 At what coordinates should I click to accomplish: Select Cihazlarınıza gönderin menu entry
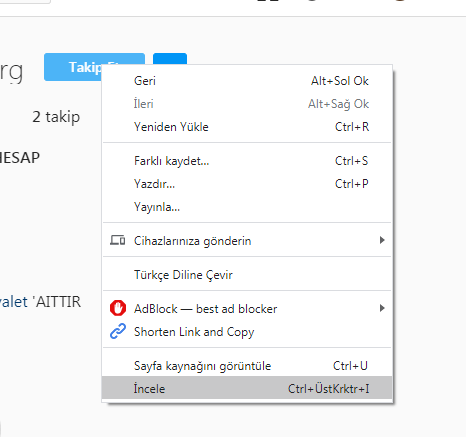[247, 241]
